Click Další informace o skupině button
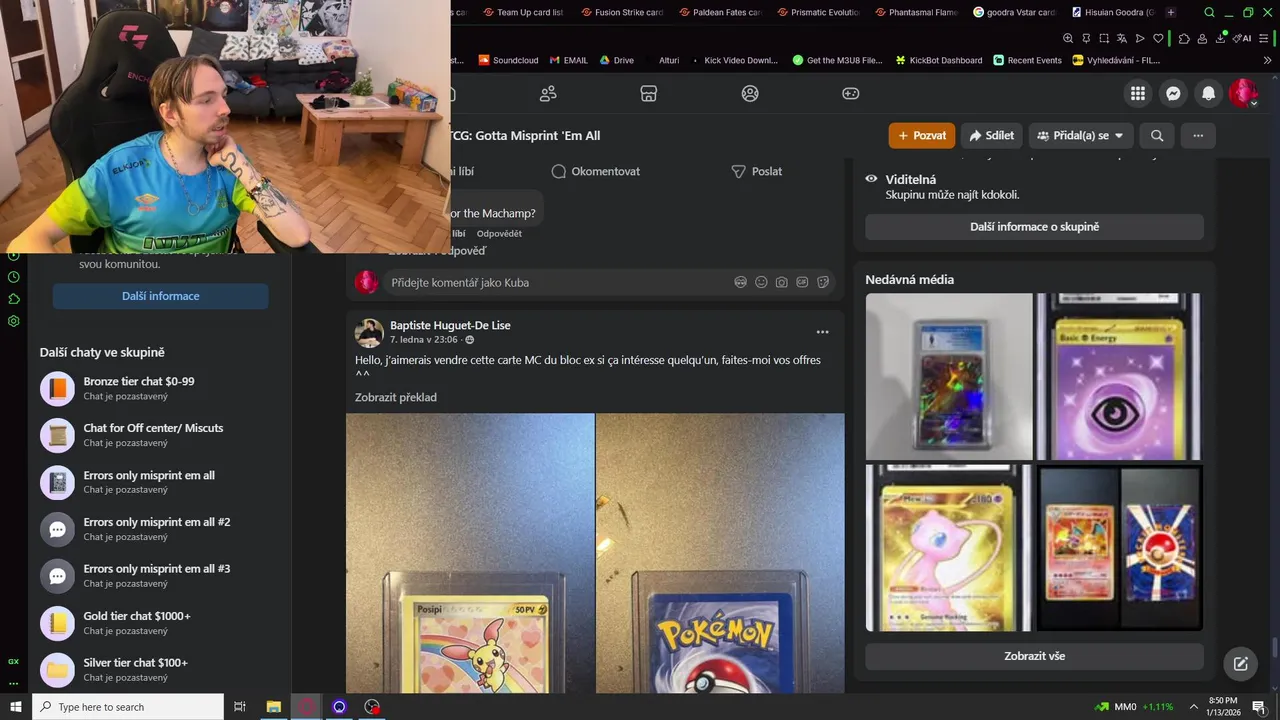 coord(1034,227)
